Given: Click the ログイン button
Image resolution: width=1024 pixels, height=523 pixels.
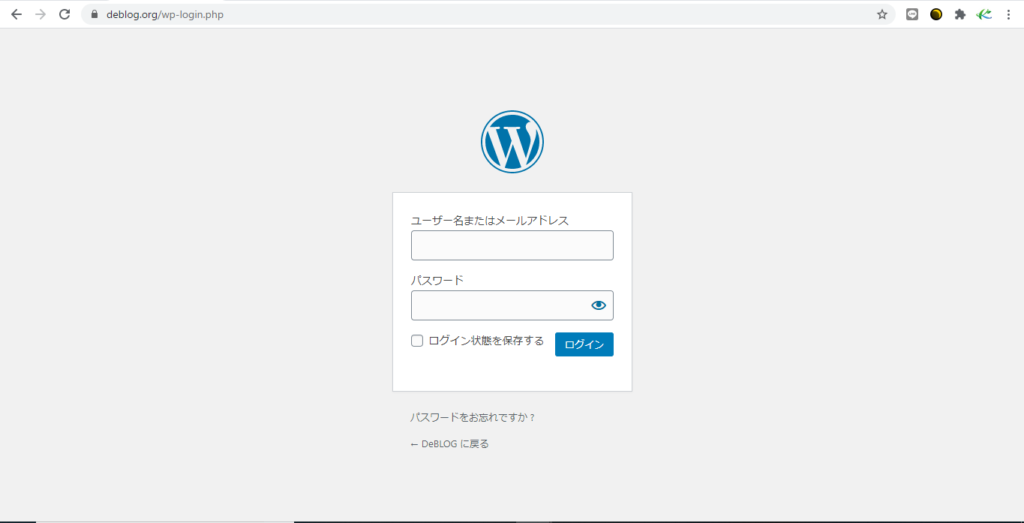Looking at the screenshot, I should point(584,344).
